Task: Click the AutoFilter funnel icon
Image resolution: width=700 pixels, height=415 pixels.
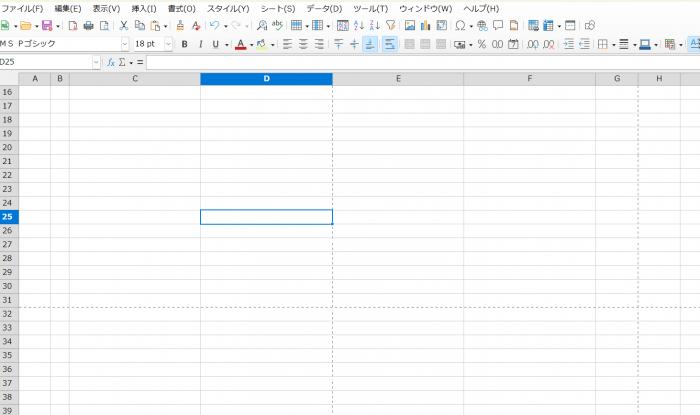Action: 390,25
